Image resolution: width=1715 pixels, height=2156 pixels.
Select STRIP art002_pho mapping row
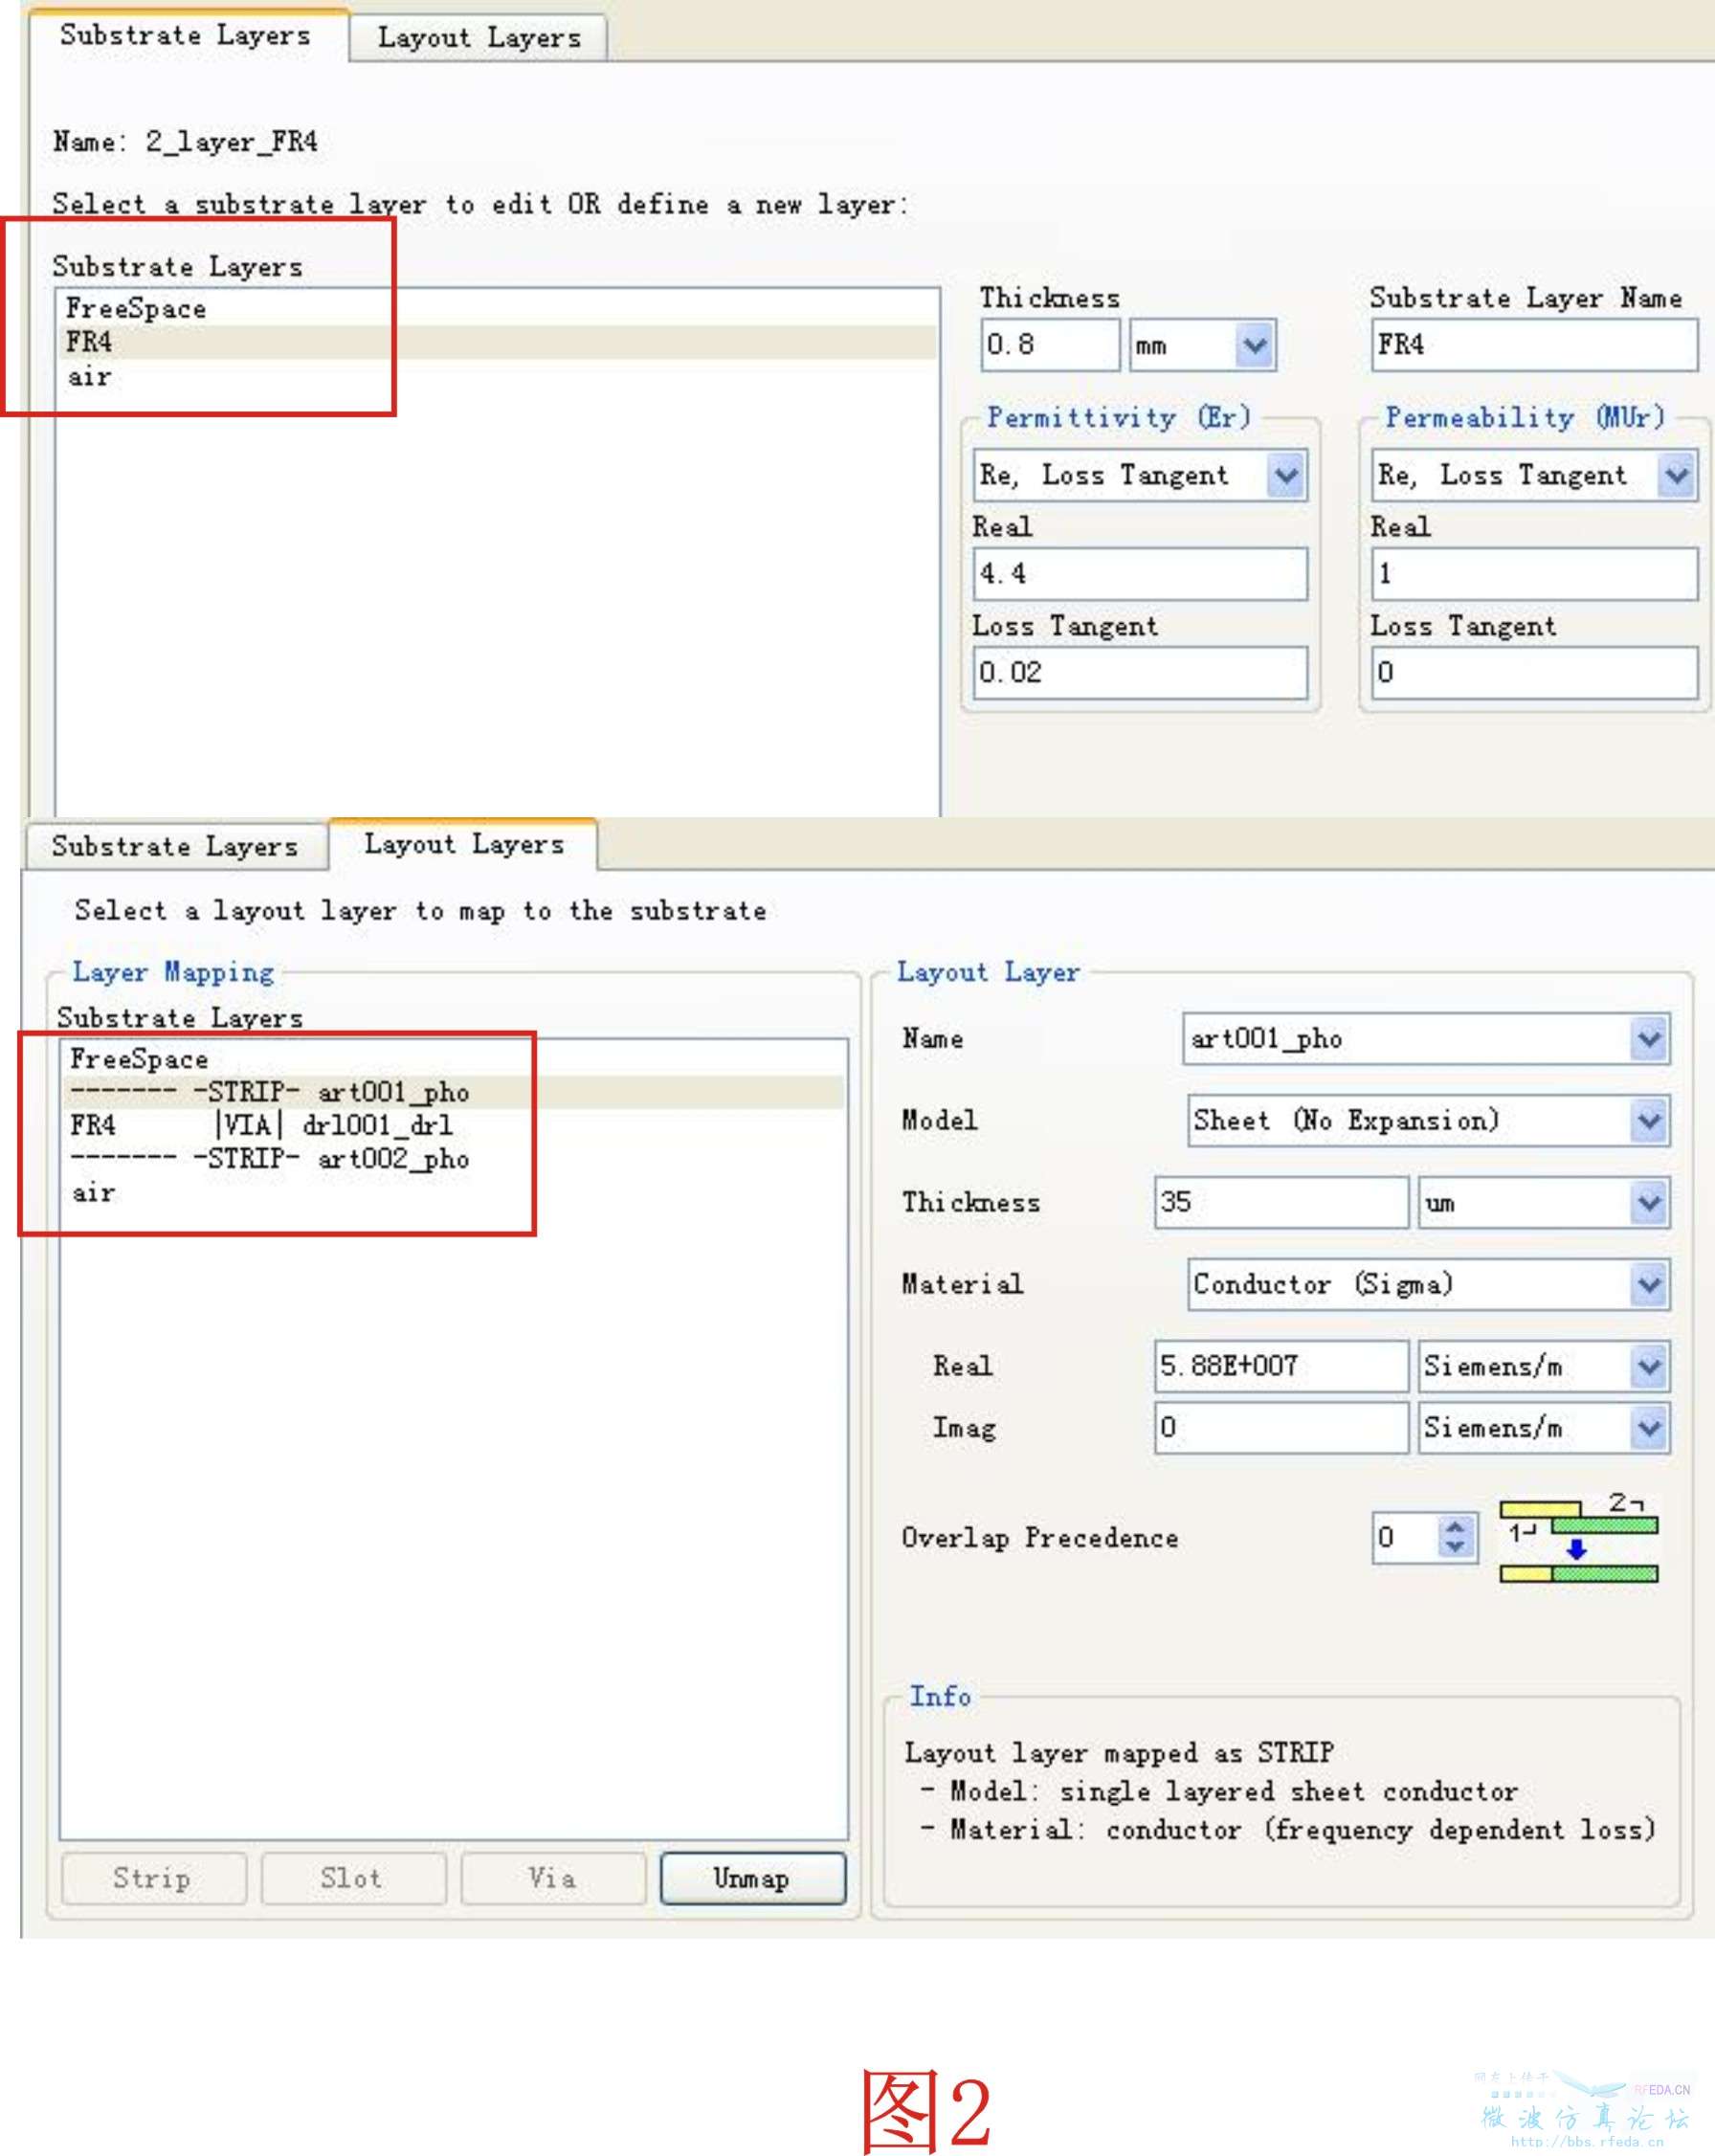(453, 1159)
